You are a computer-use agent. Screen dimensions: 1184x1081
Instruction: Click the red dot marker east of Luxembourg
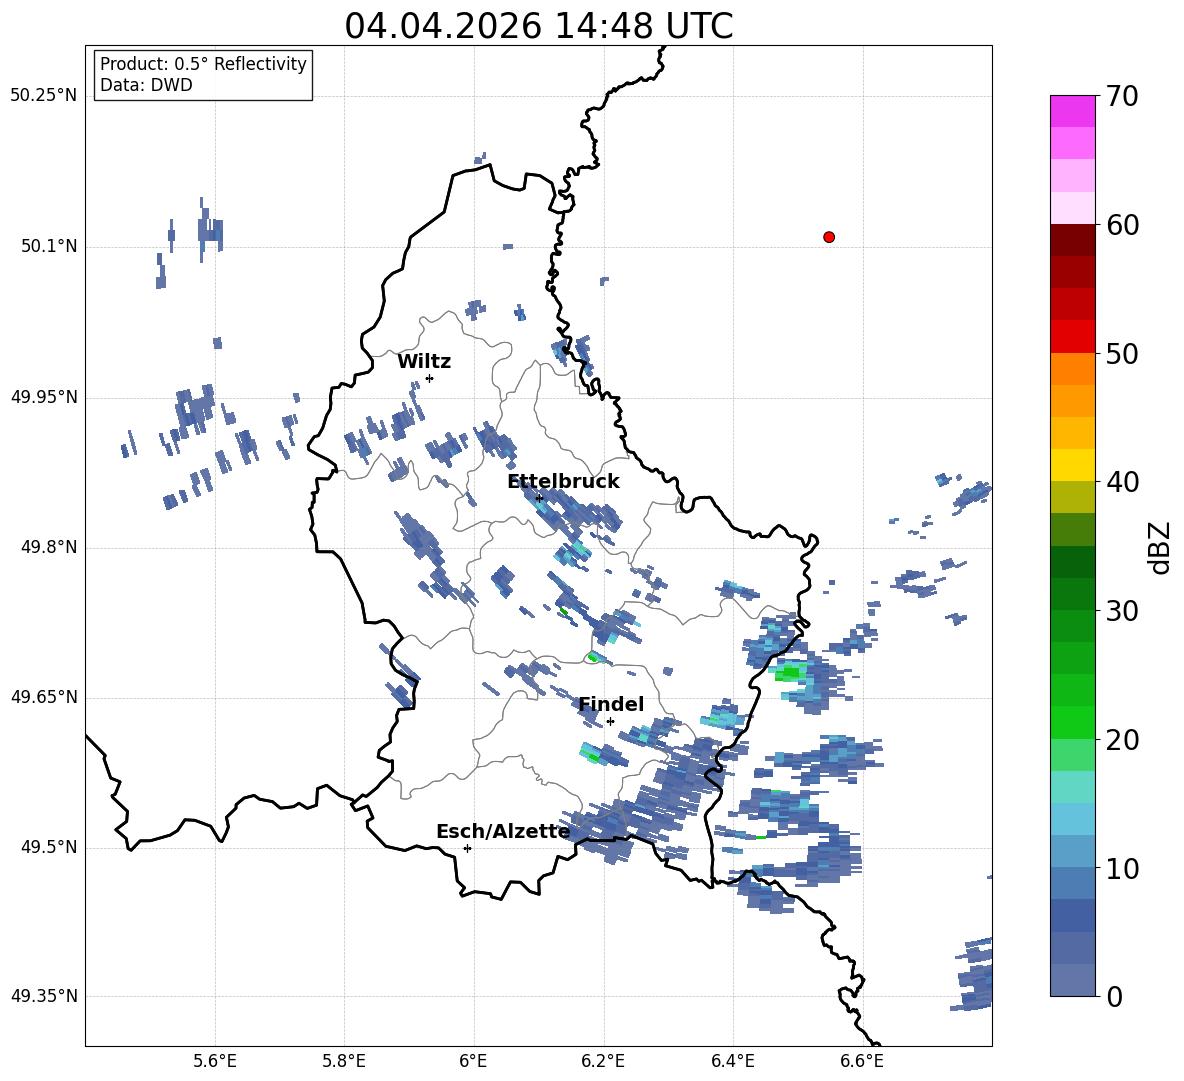[x=828, y=237]
